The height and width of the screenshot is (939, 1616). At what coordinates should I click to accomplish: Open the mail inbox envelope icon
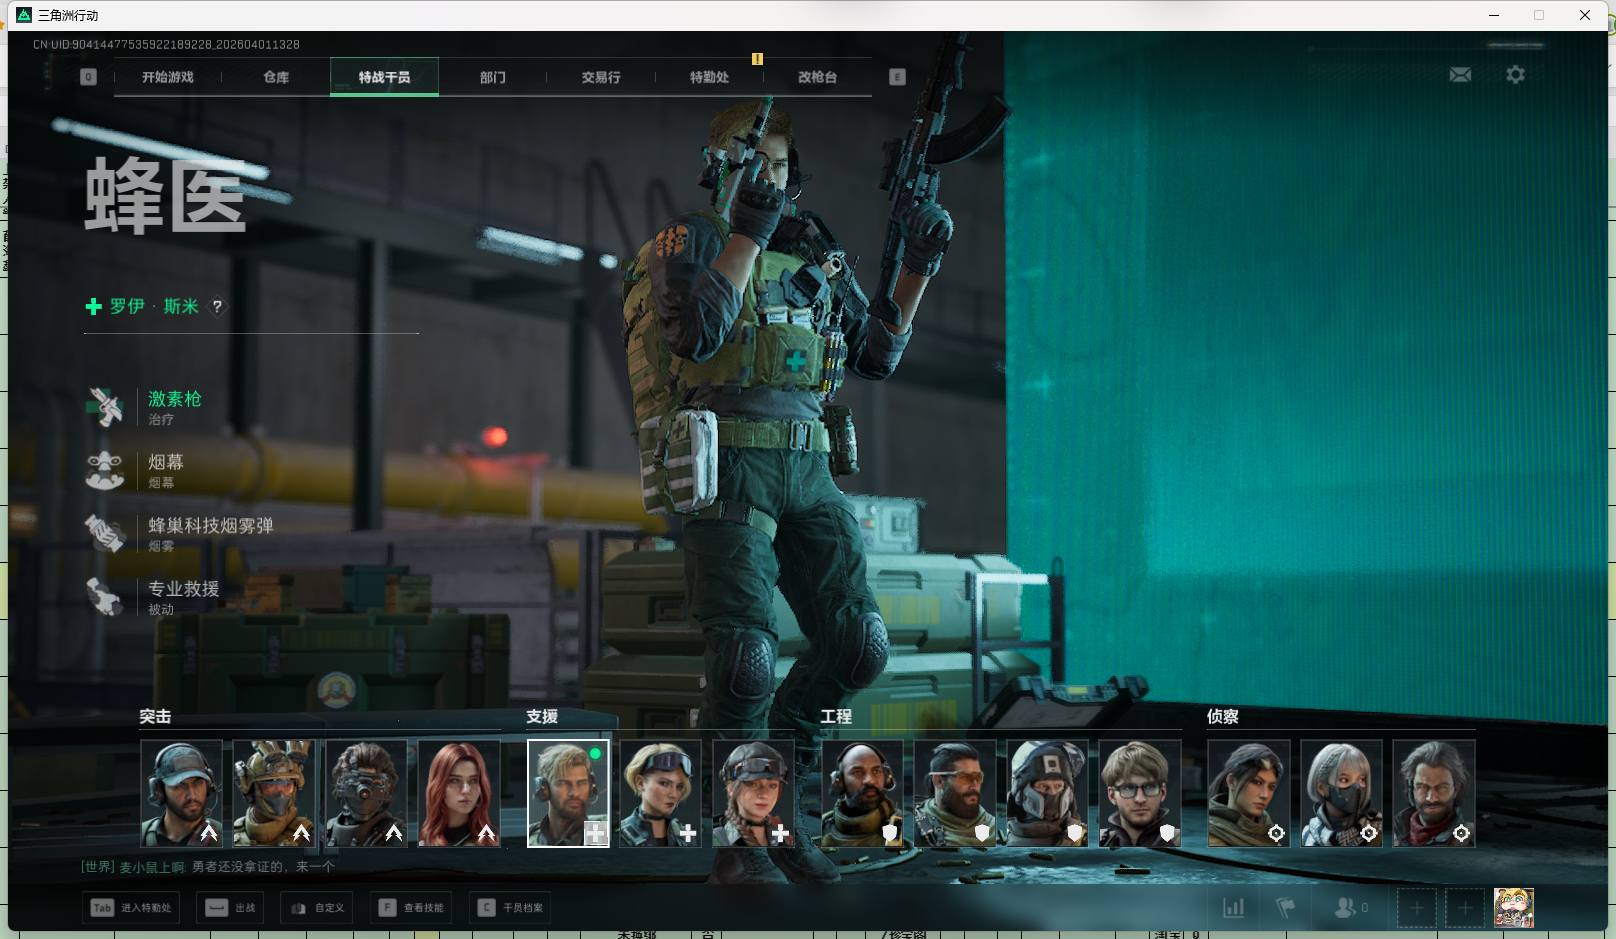point(1460,75)
